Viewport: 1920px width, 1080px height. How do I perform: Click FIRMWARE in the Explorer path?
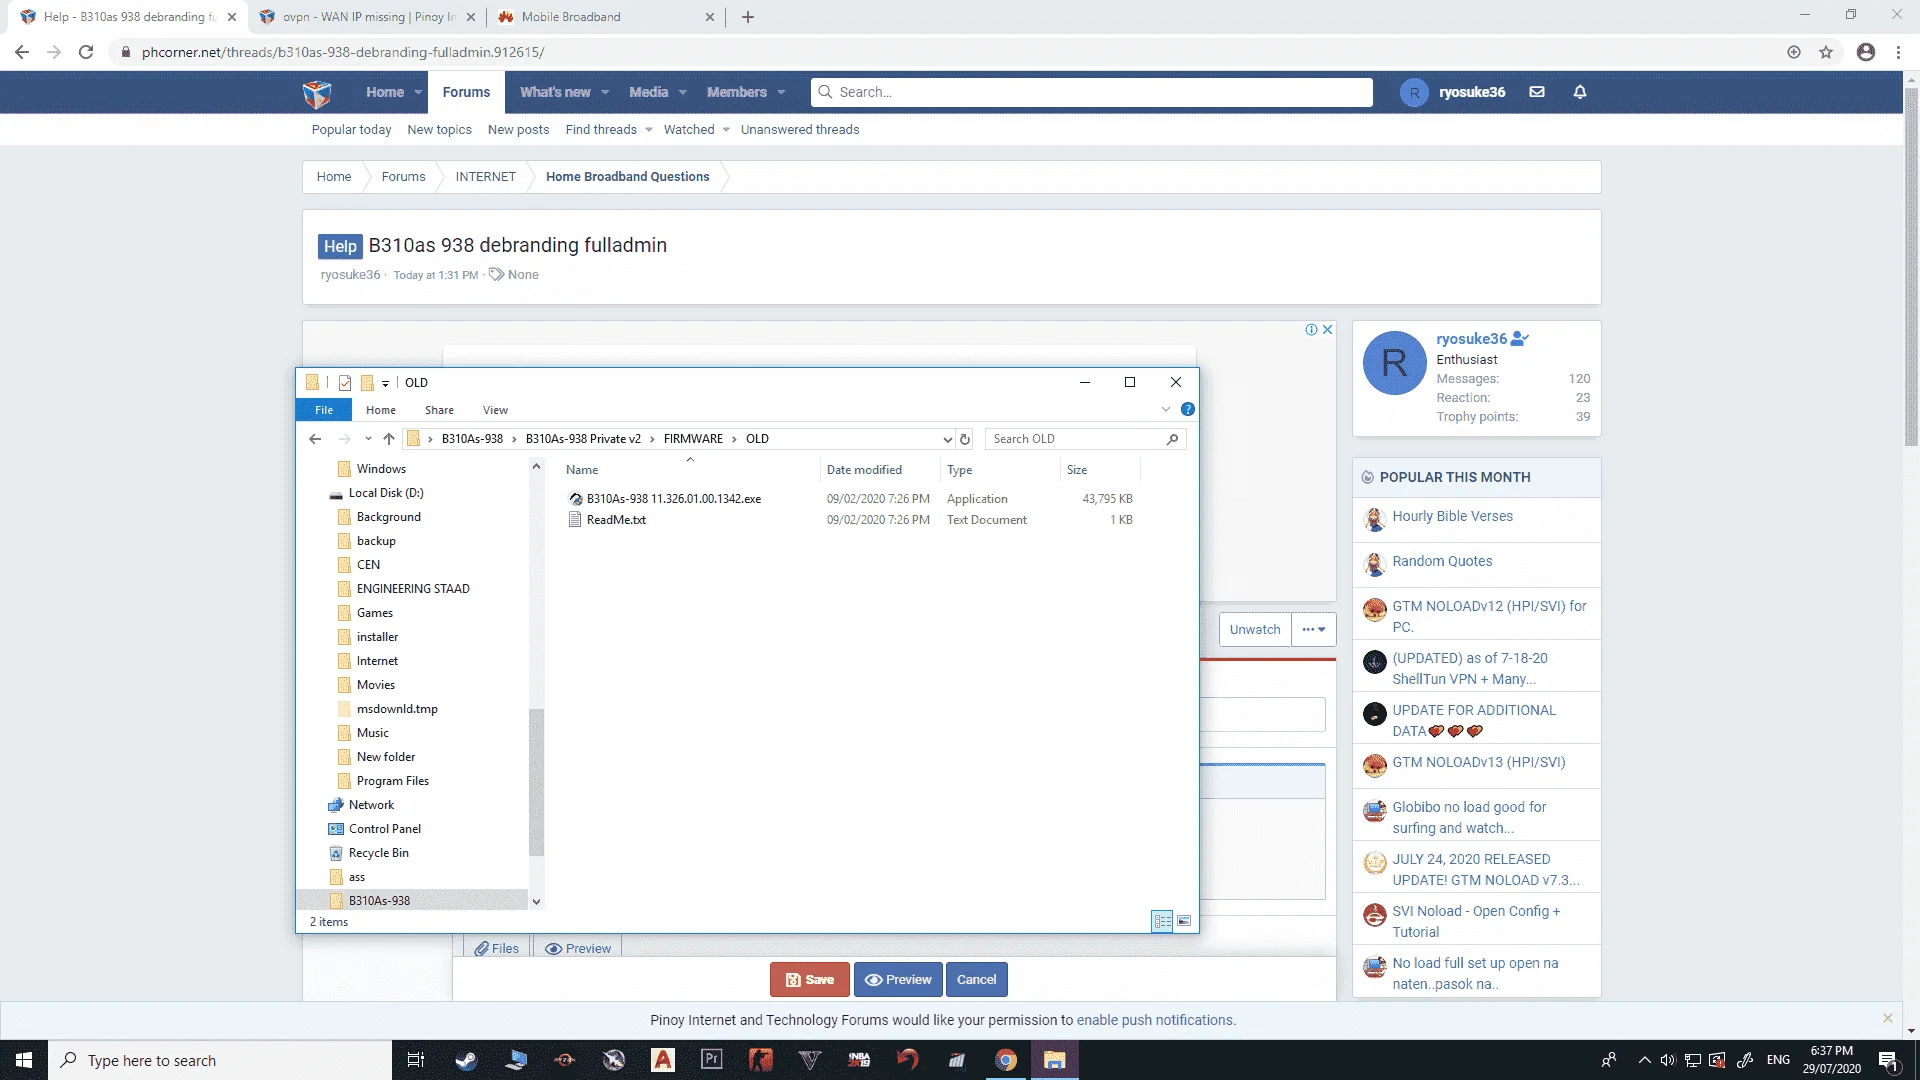(x=693, y=439)
